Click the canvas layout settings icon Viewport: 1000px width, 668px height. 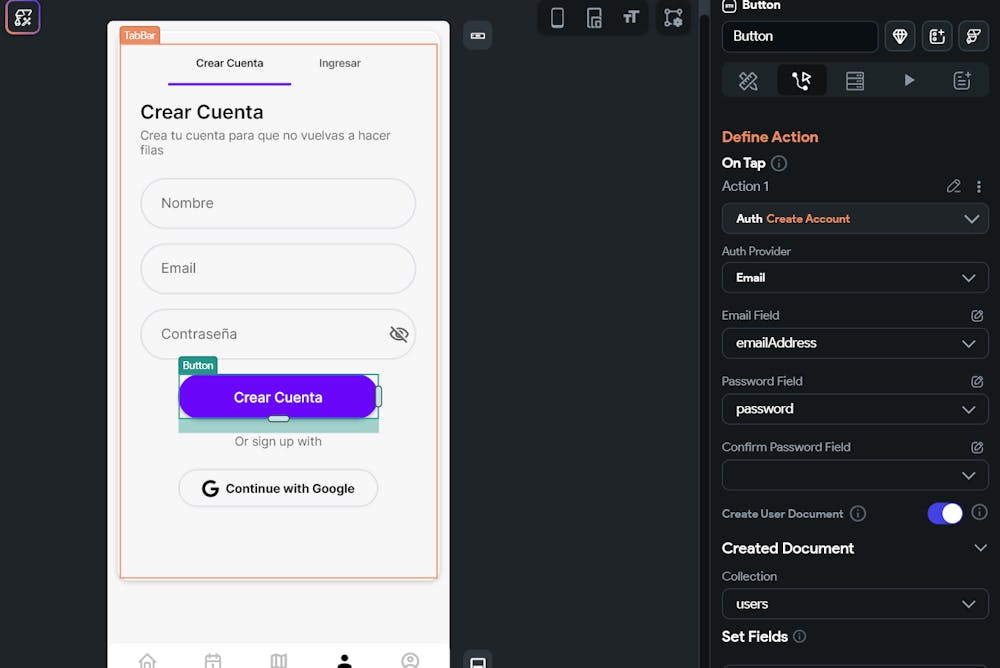tap(673, 18)
